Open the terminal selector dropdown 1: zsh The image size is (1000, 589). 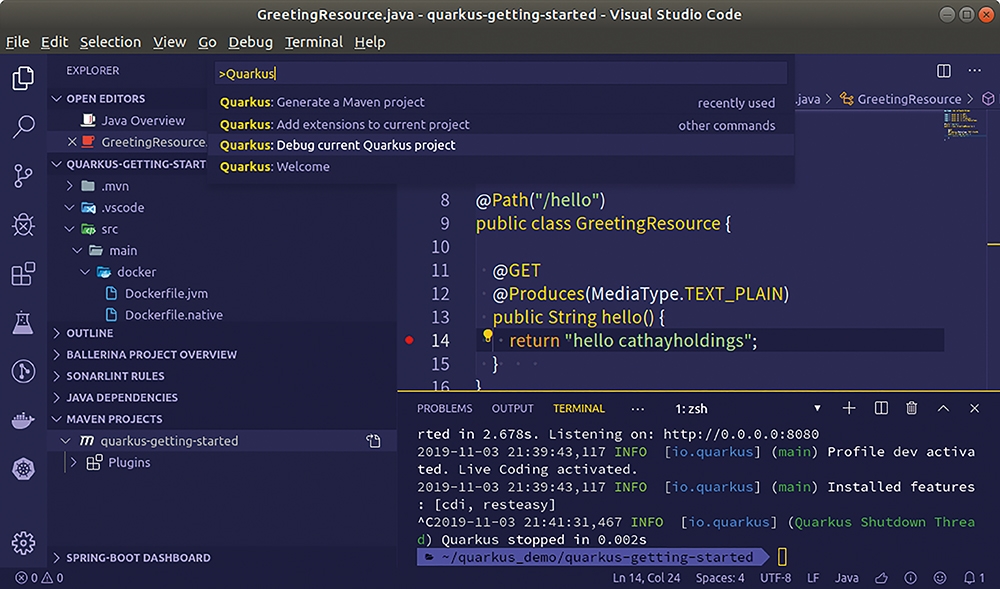748,408
